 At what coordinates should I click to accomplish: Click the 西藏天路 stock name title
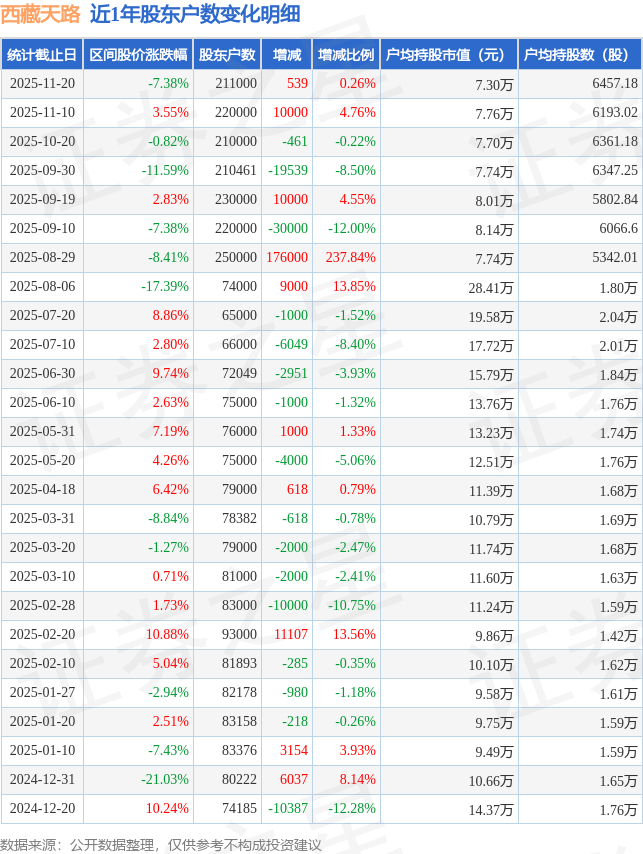point(42,15)
